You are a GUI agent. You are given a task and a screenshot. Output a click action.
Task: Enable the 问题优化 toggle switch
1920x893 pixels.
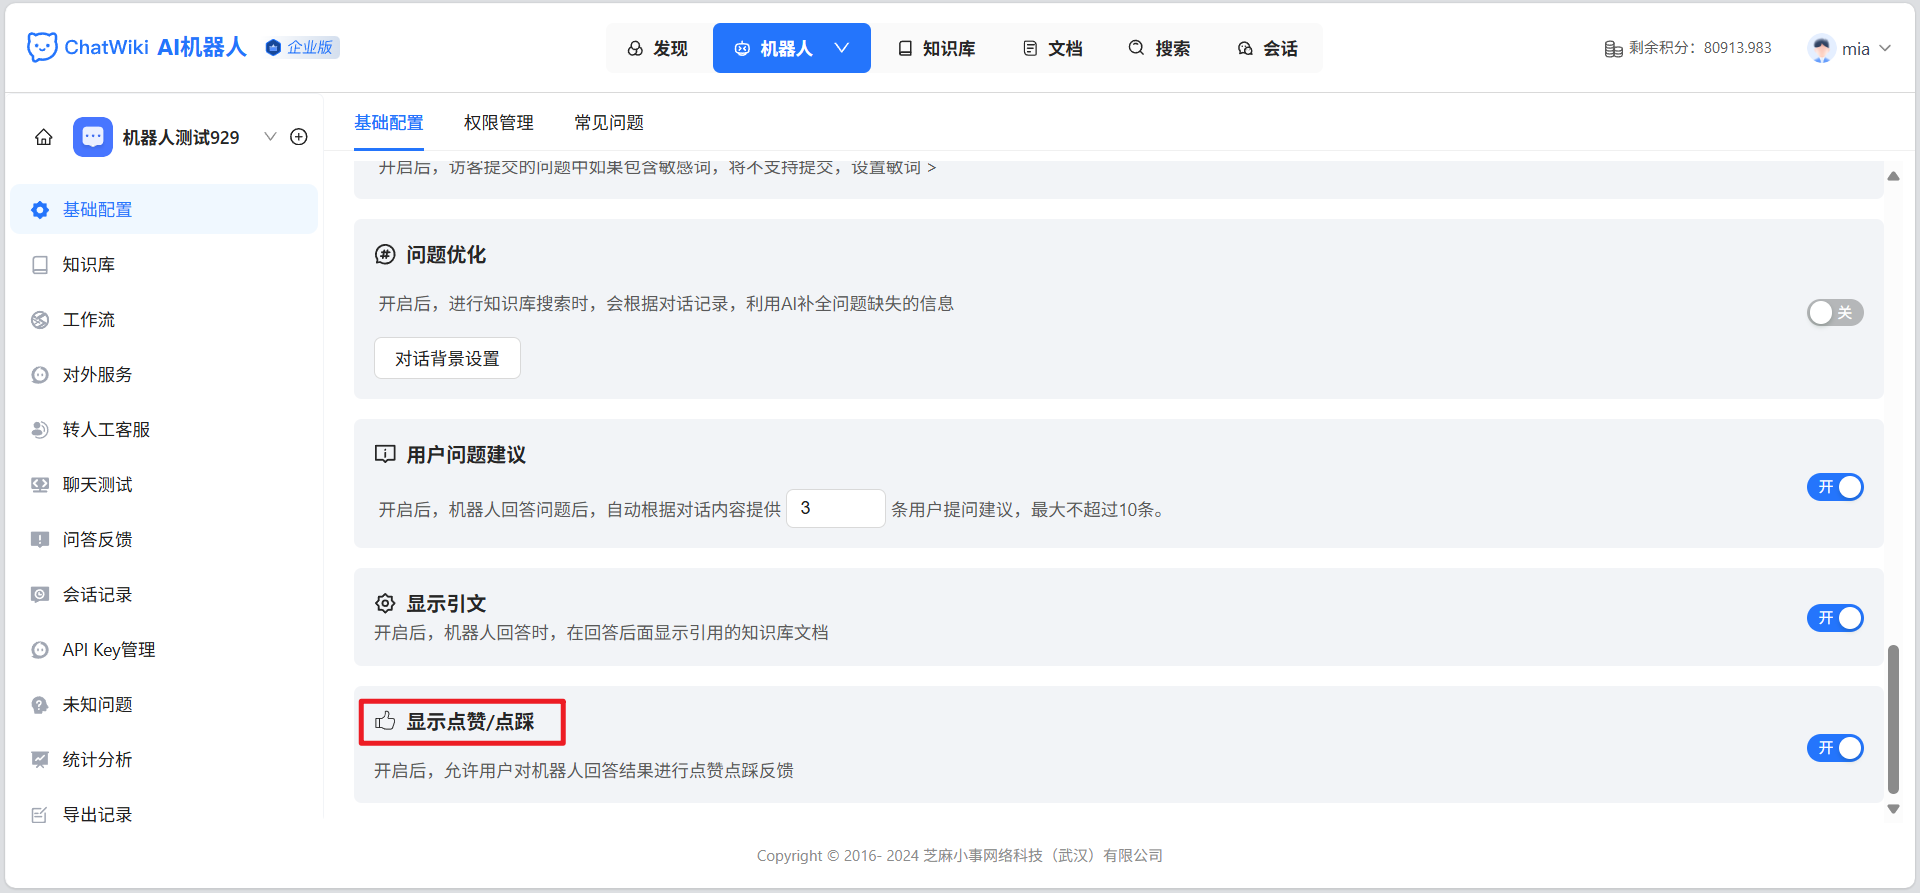1835,313
